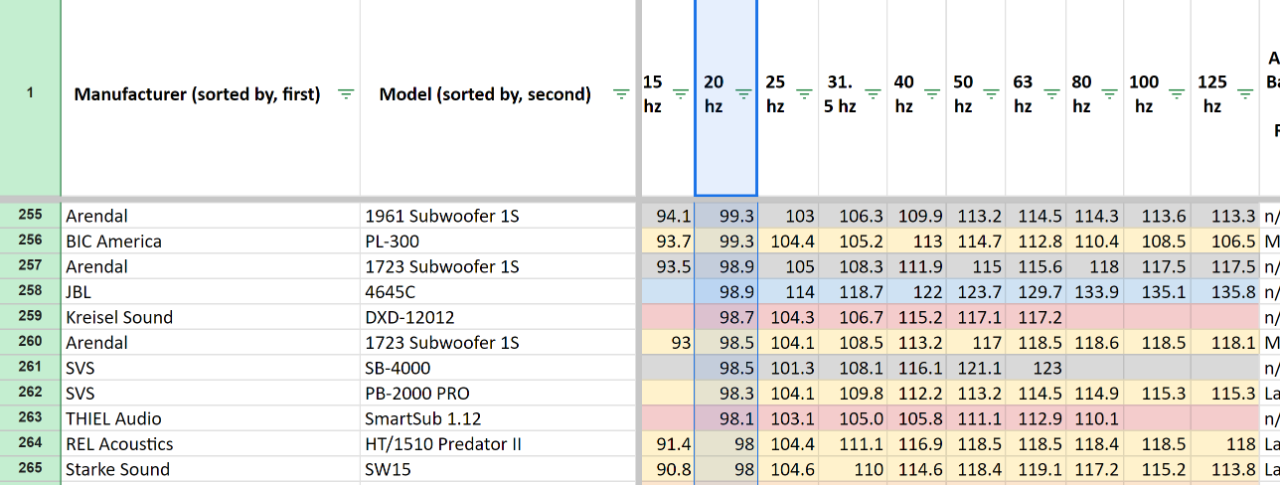
Task: Click 63 hz value 129.7
Action: click(x=1036, y=292)
